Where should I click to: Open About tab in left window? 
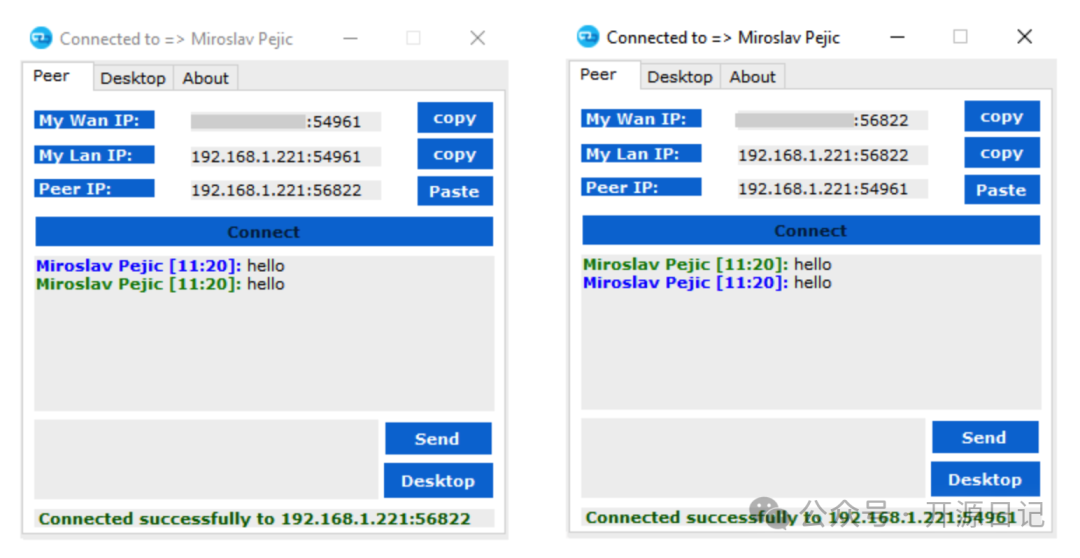coord(205,78)
